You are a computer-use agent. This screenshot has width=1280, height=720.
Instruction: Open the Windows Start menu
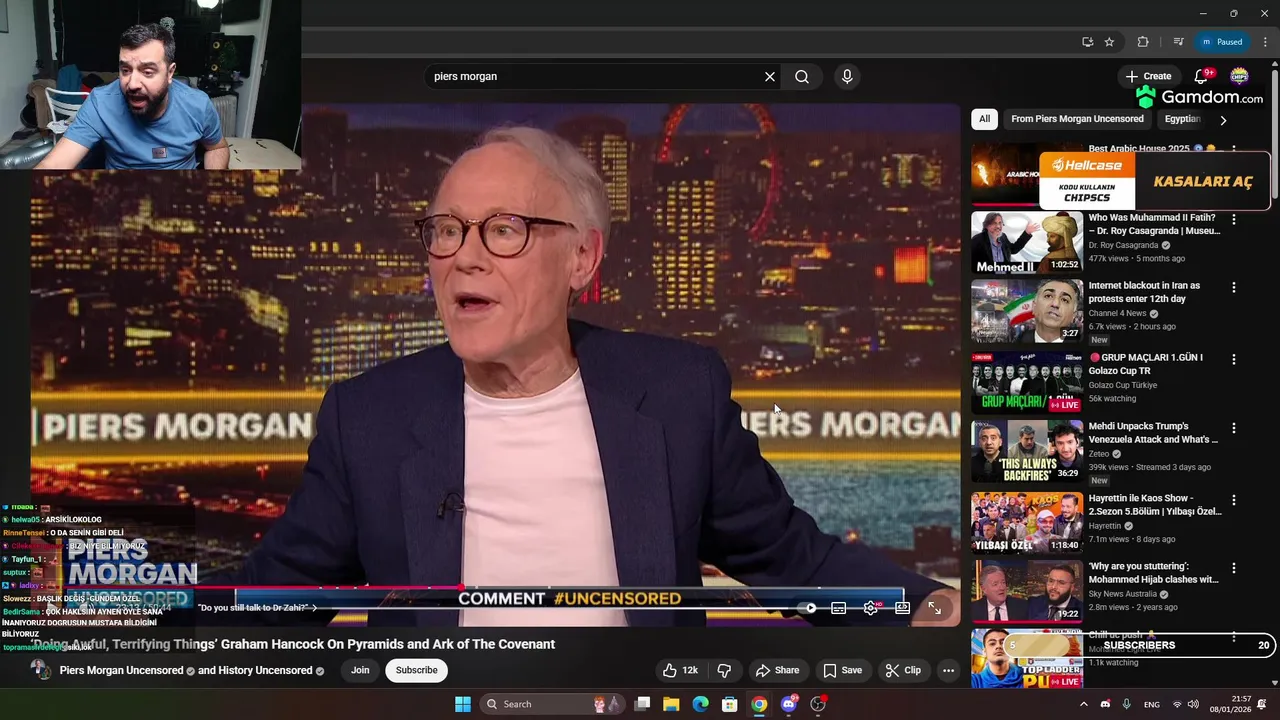pyautogui.click(x=463, y=704)
